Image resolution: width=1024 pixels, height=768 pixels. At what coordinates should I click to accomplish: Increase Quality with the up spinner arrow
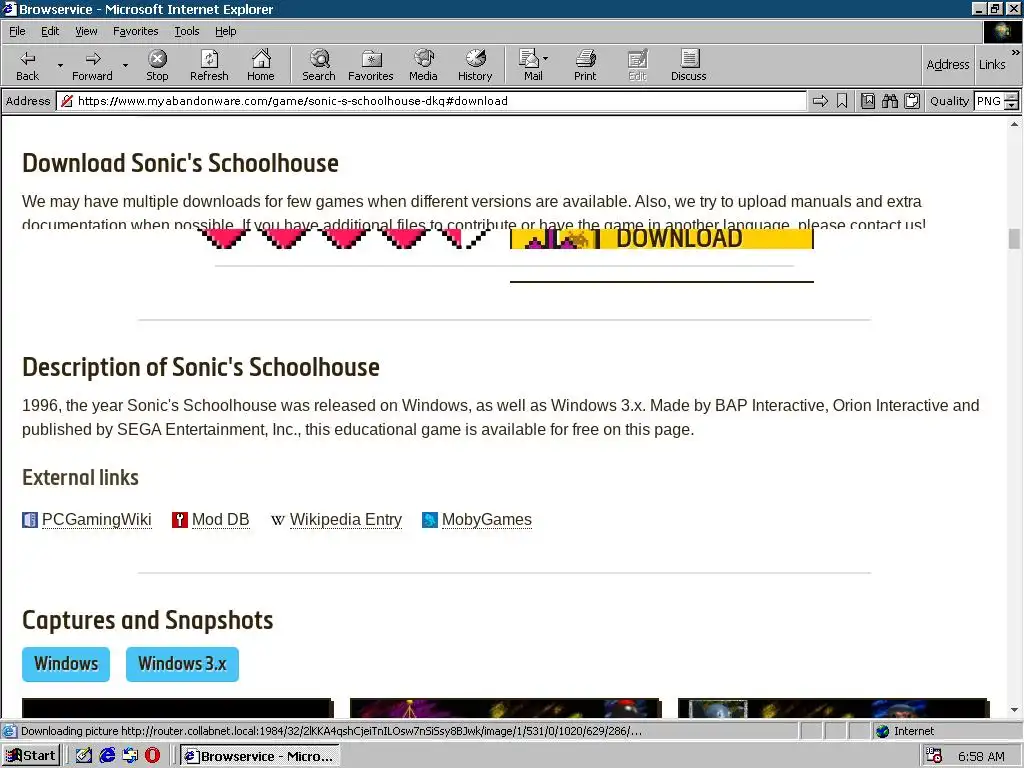(1012, 97)
